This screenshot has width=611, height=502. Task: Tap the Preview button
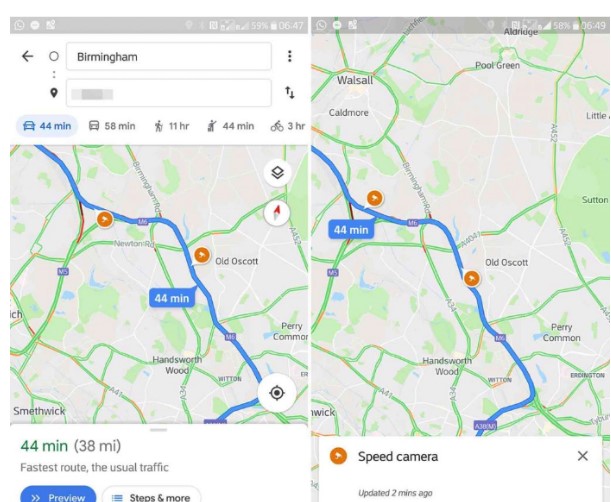point(57,496)
